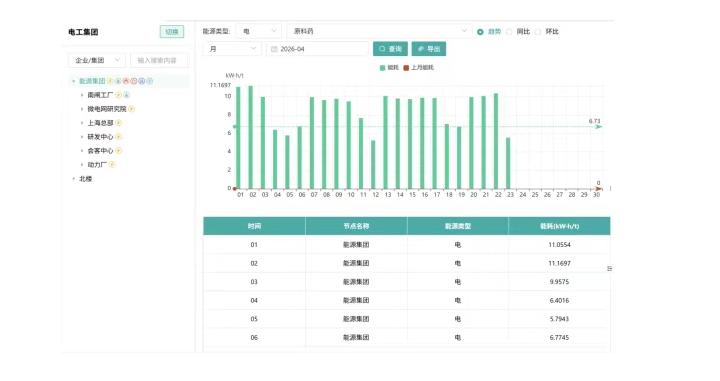Click the 节点名称 column header
Image resolution: width=720 pixels, height=381 pixels.
356,226
